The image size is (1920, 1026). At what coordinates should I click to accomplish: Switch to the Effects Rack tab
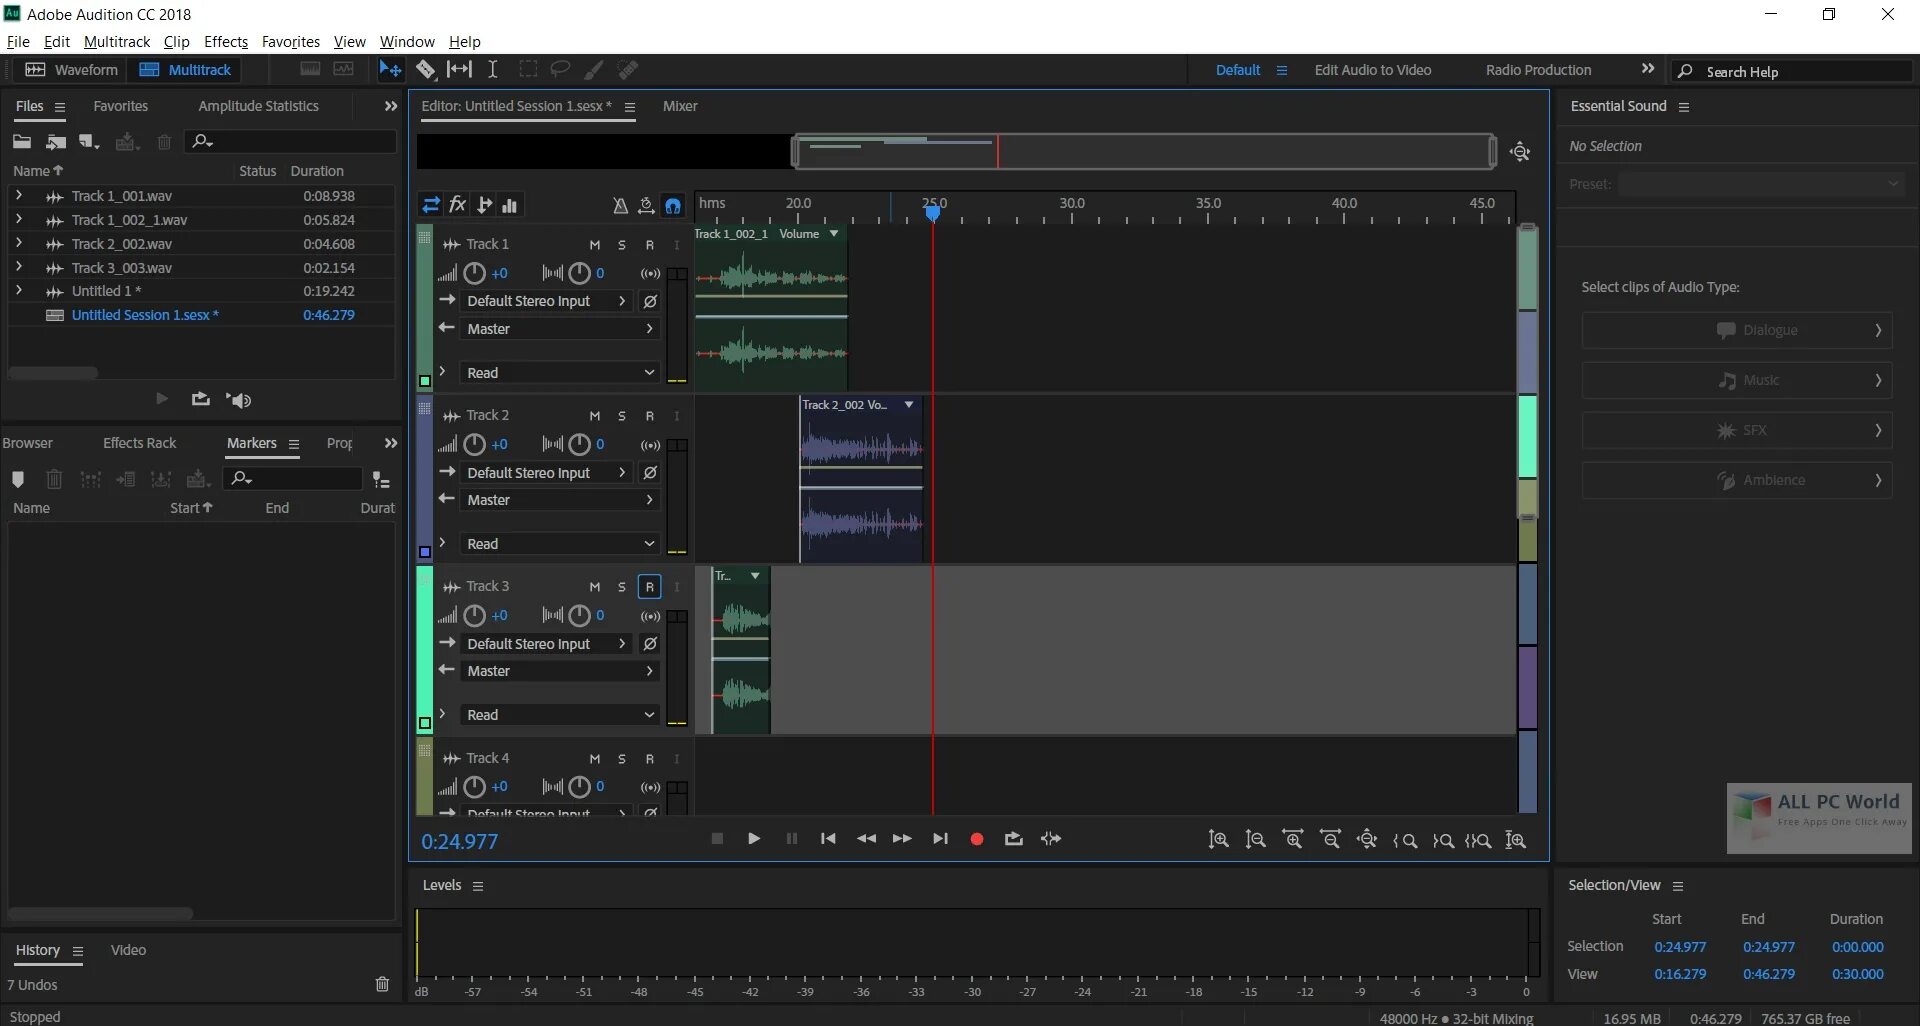(x=139, y=443)
